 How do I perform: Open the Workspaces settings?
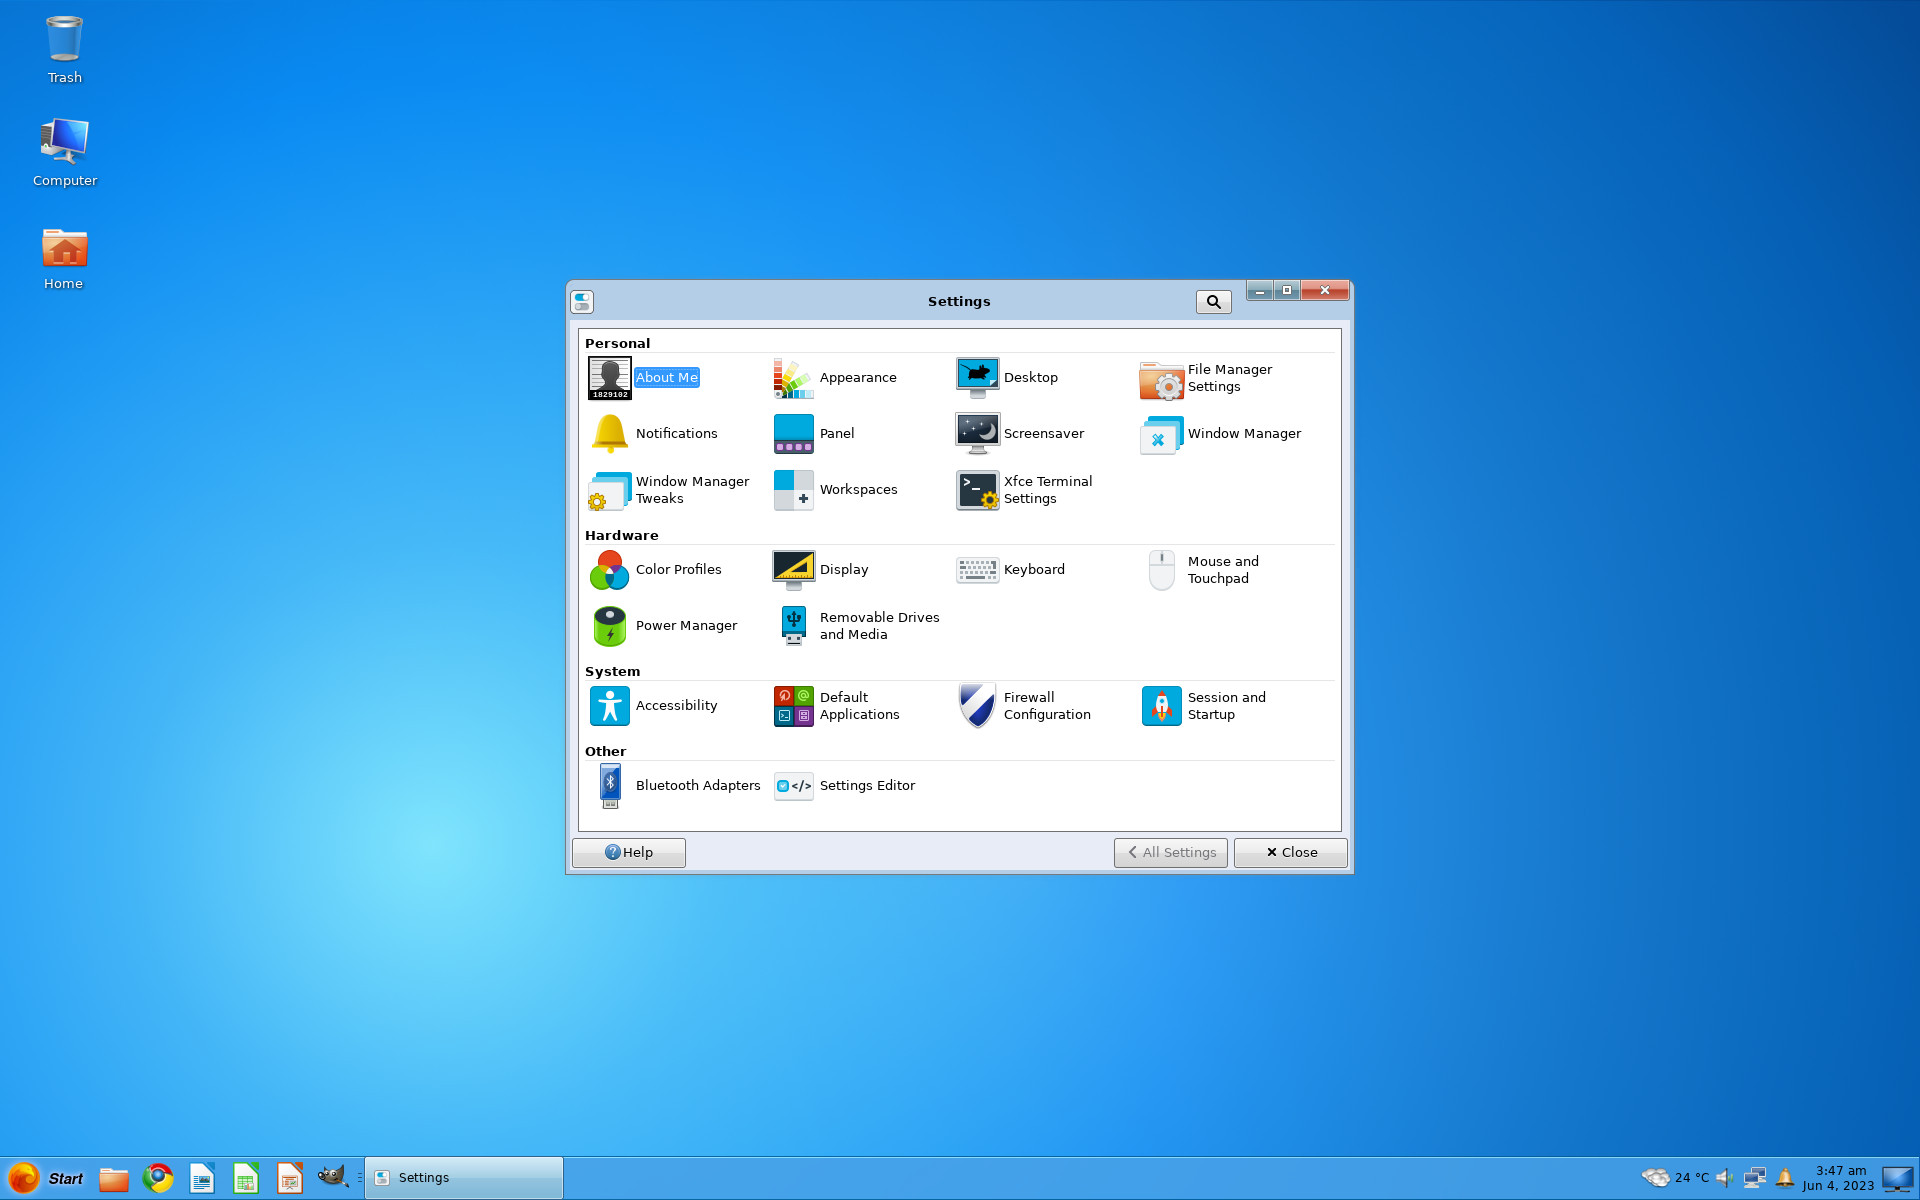click(835, 490)
